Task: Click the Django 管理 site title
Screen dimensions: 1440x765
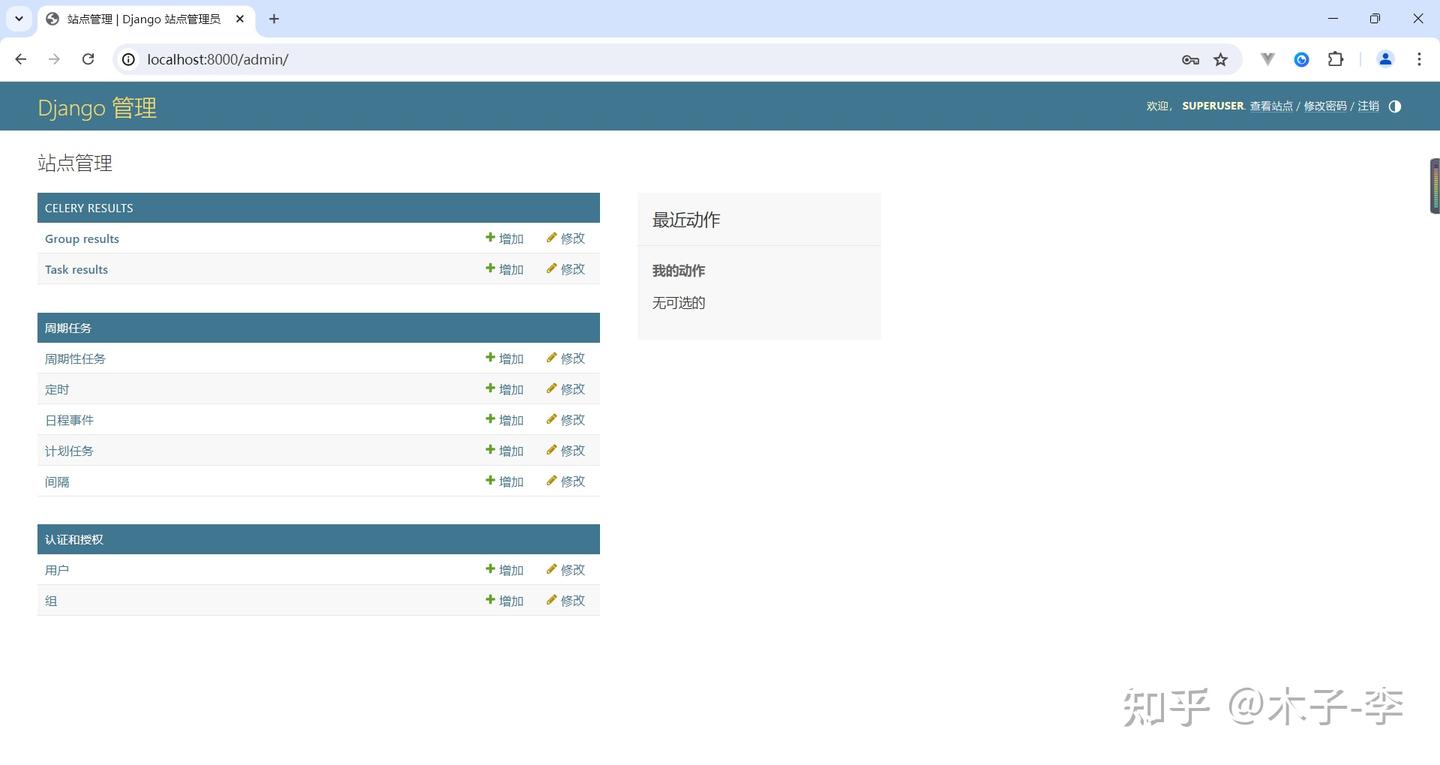Action: pyautogui.click(x=97, y=107)
